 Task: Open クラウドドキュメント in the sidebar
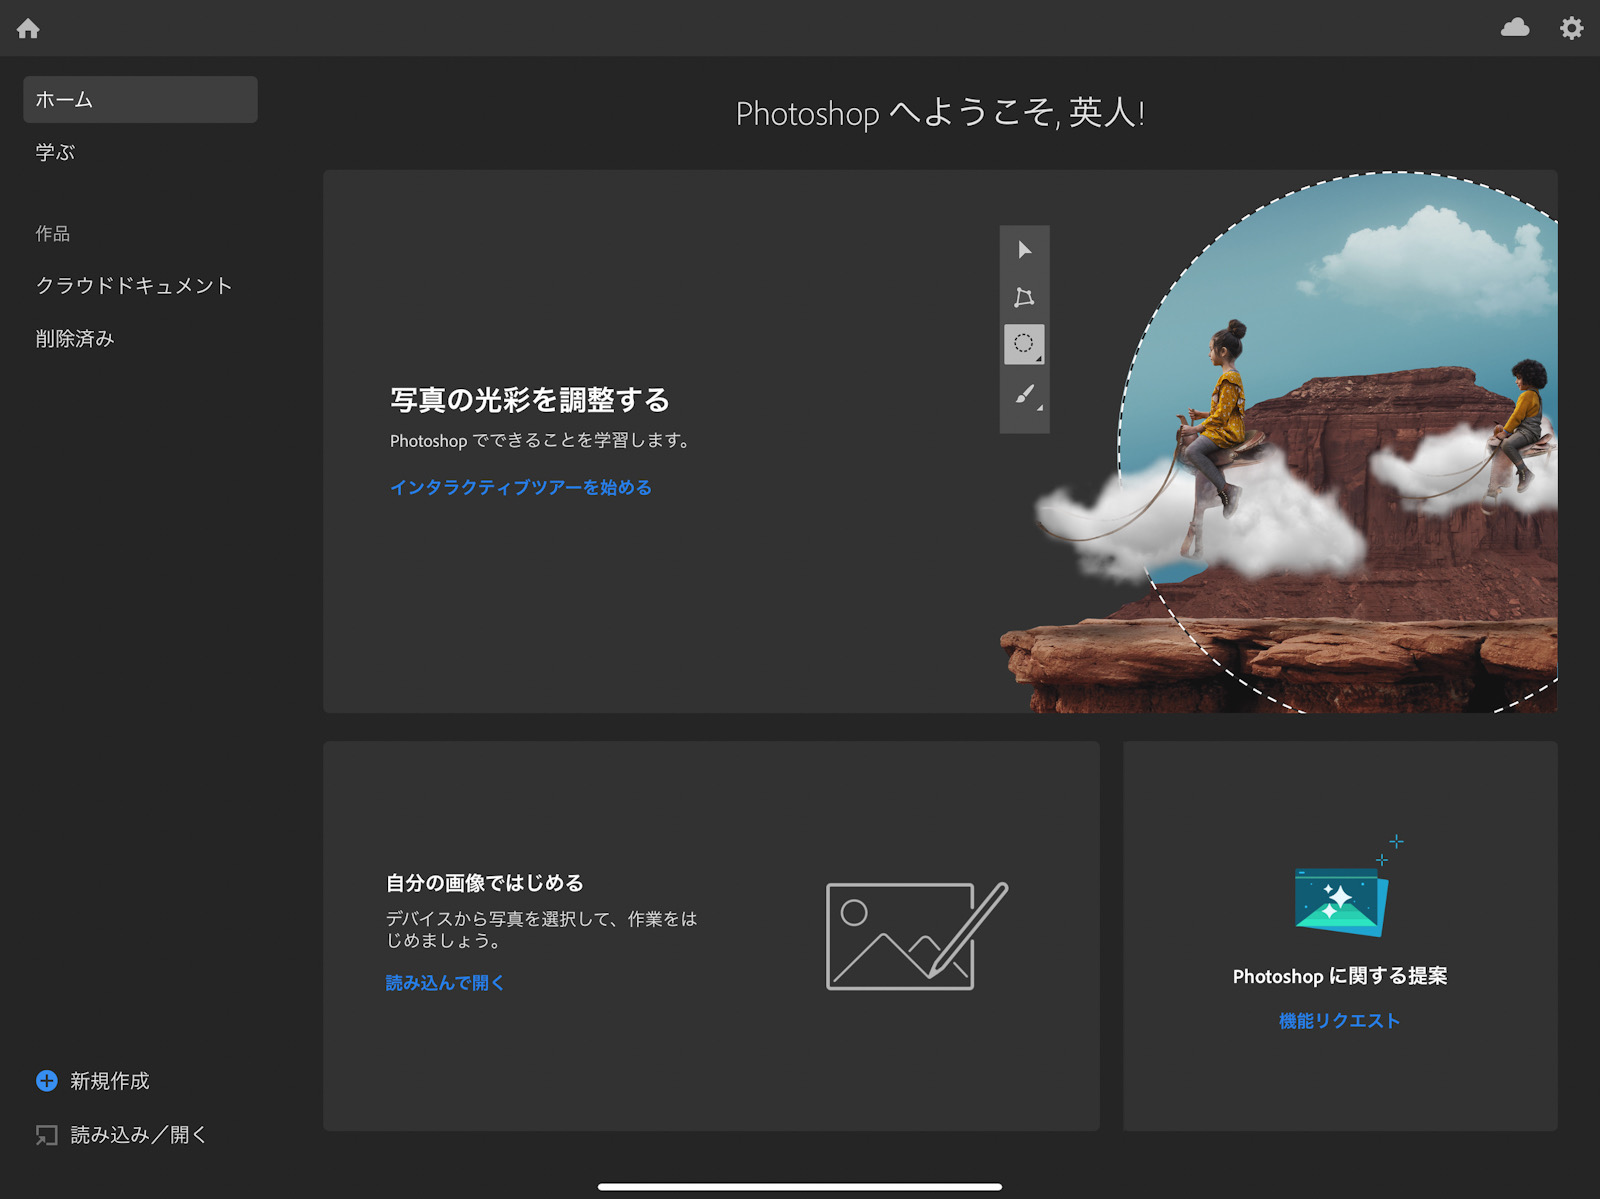(134, 286)
